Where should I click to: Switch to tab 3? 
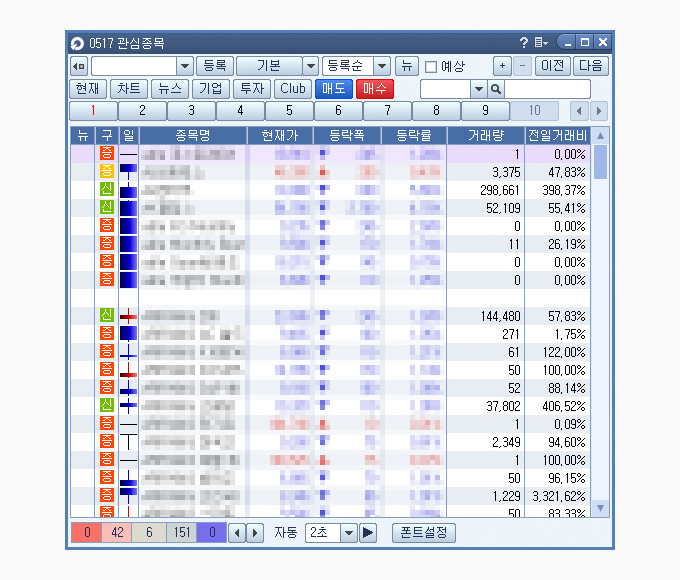pyautogui.click(x=191, y=111)
